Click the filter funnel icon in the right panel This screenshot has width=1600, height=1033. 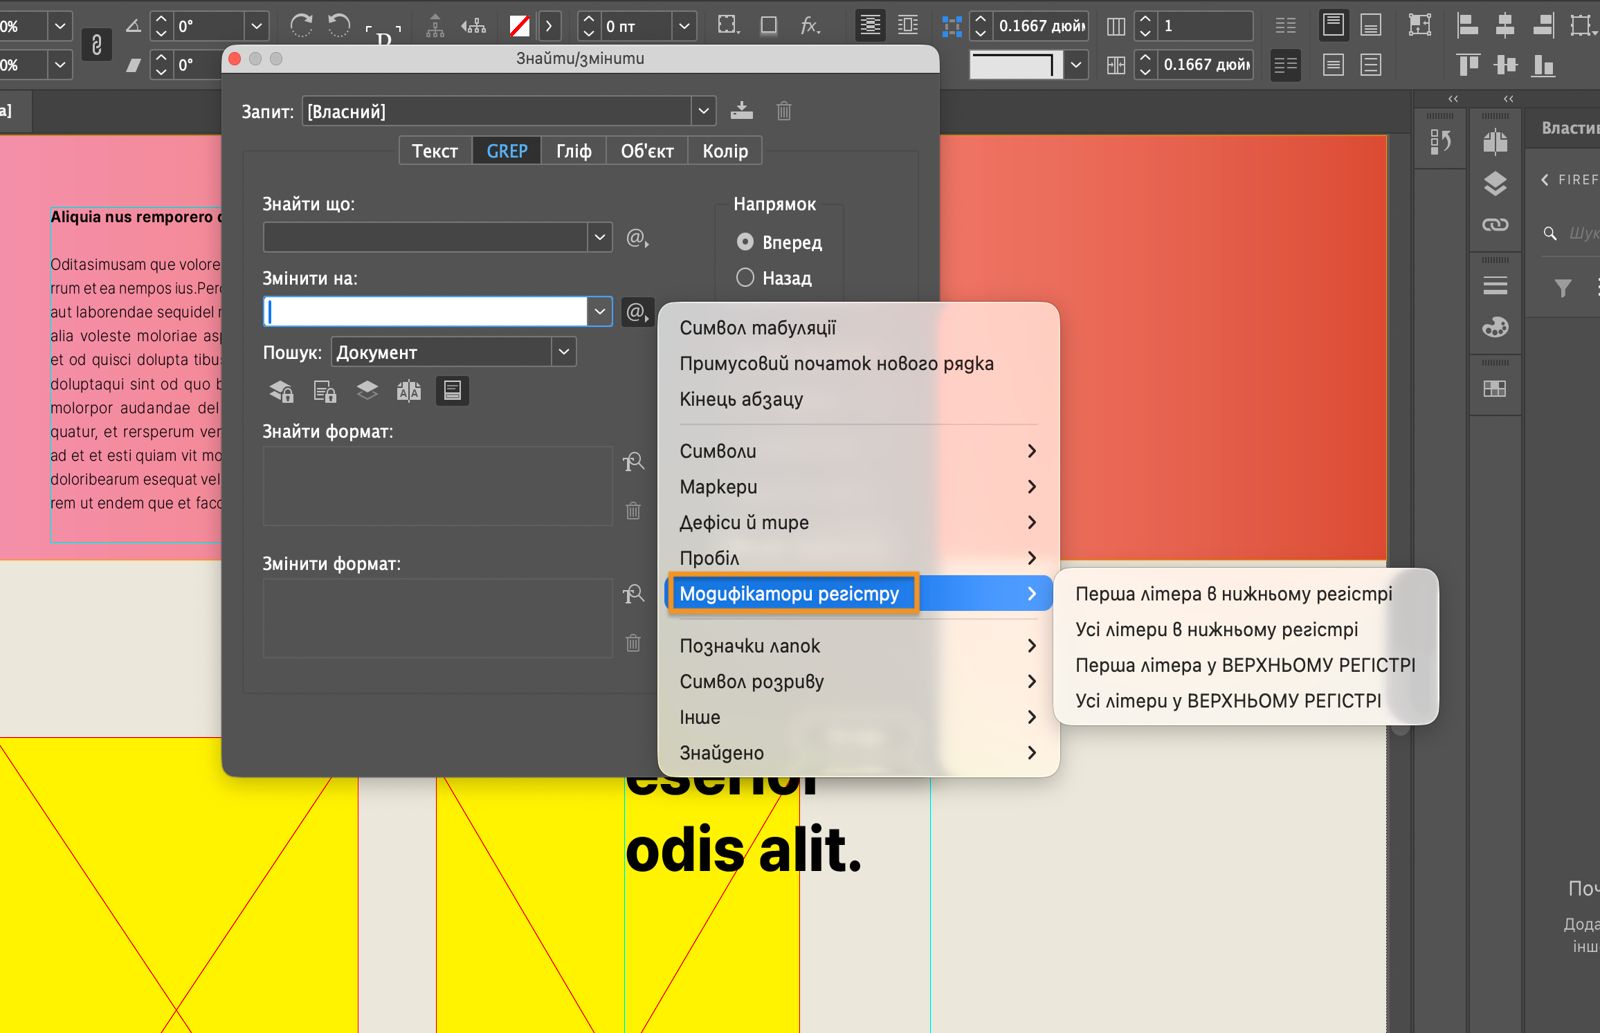pos(1563,289)
